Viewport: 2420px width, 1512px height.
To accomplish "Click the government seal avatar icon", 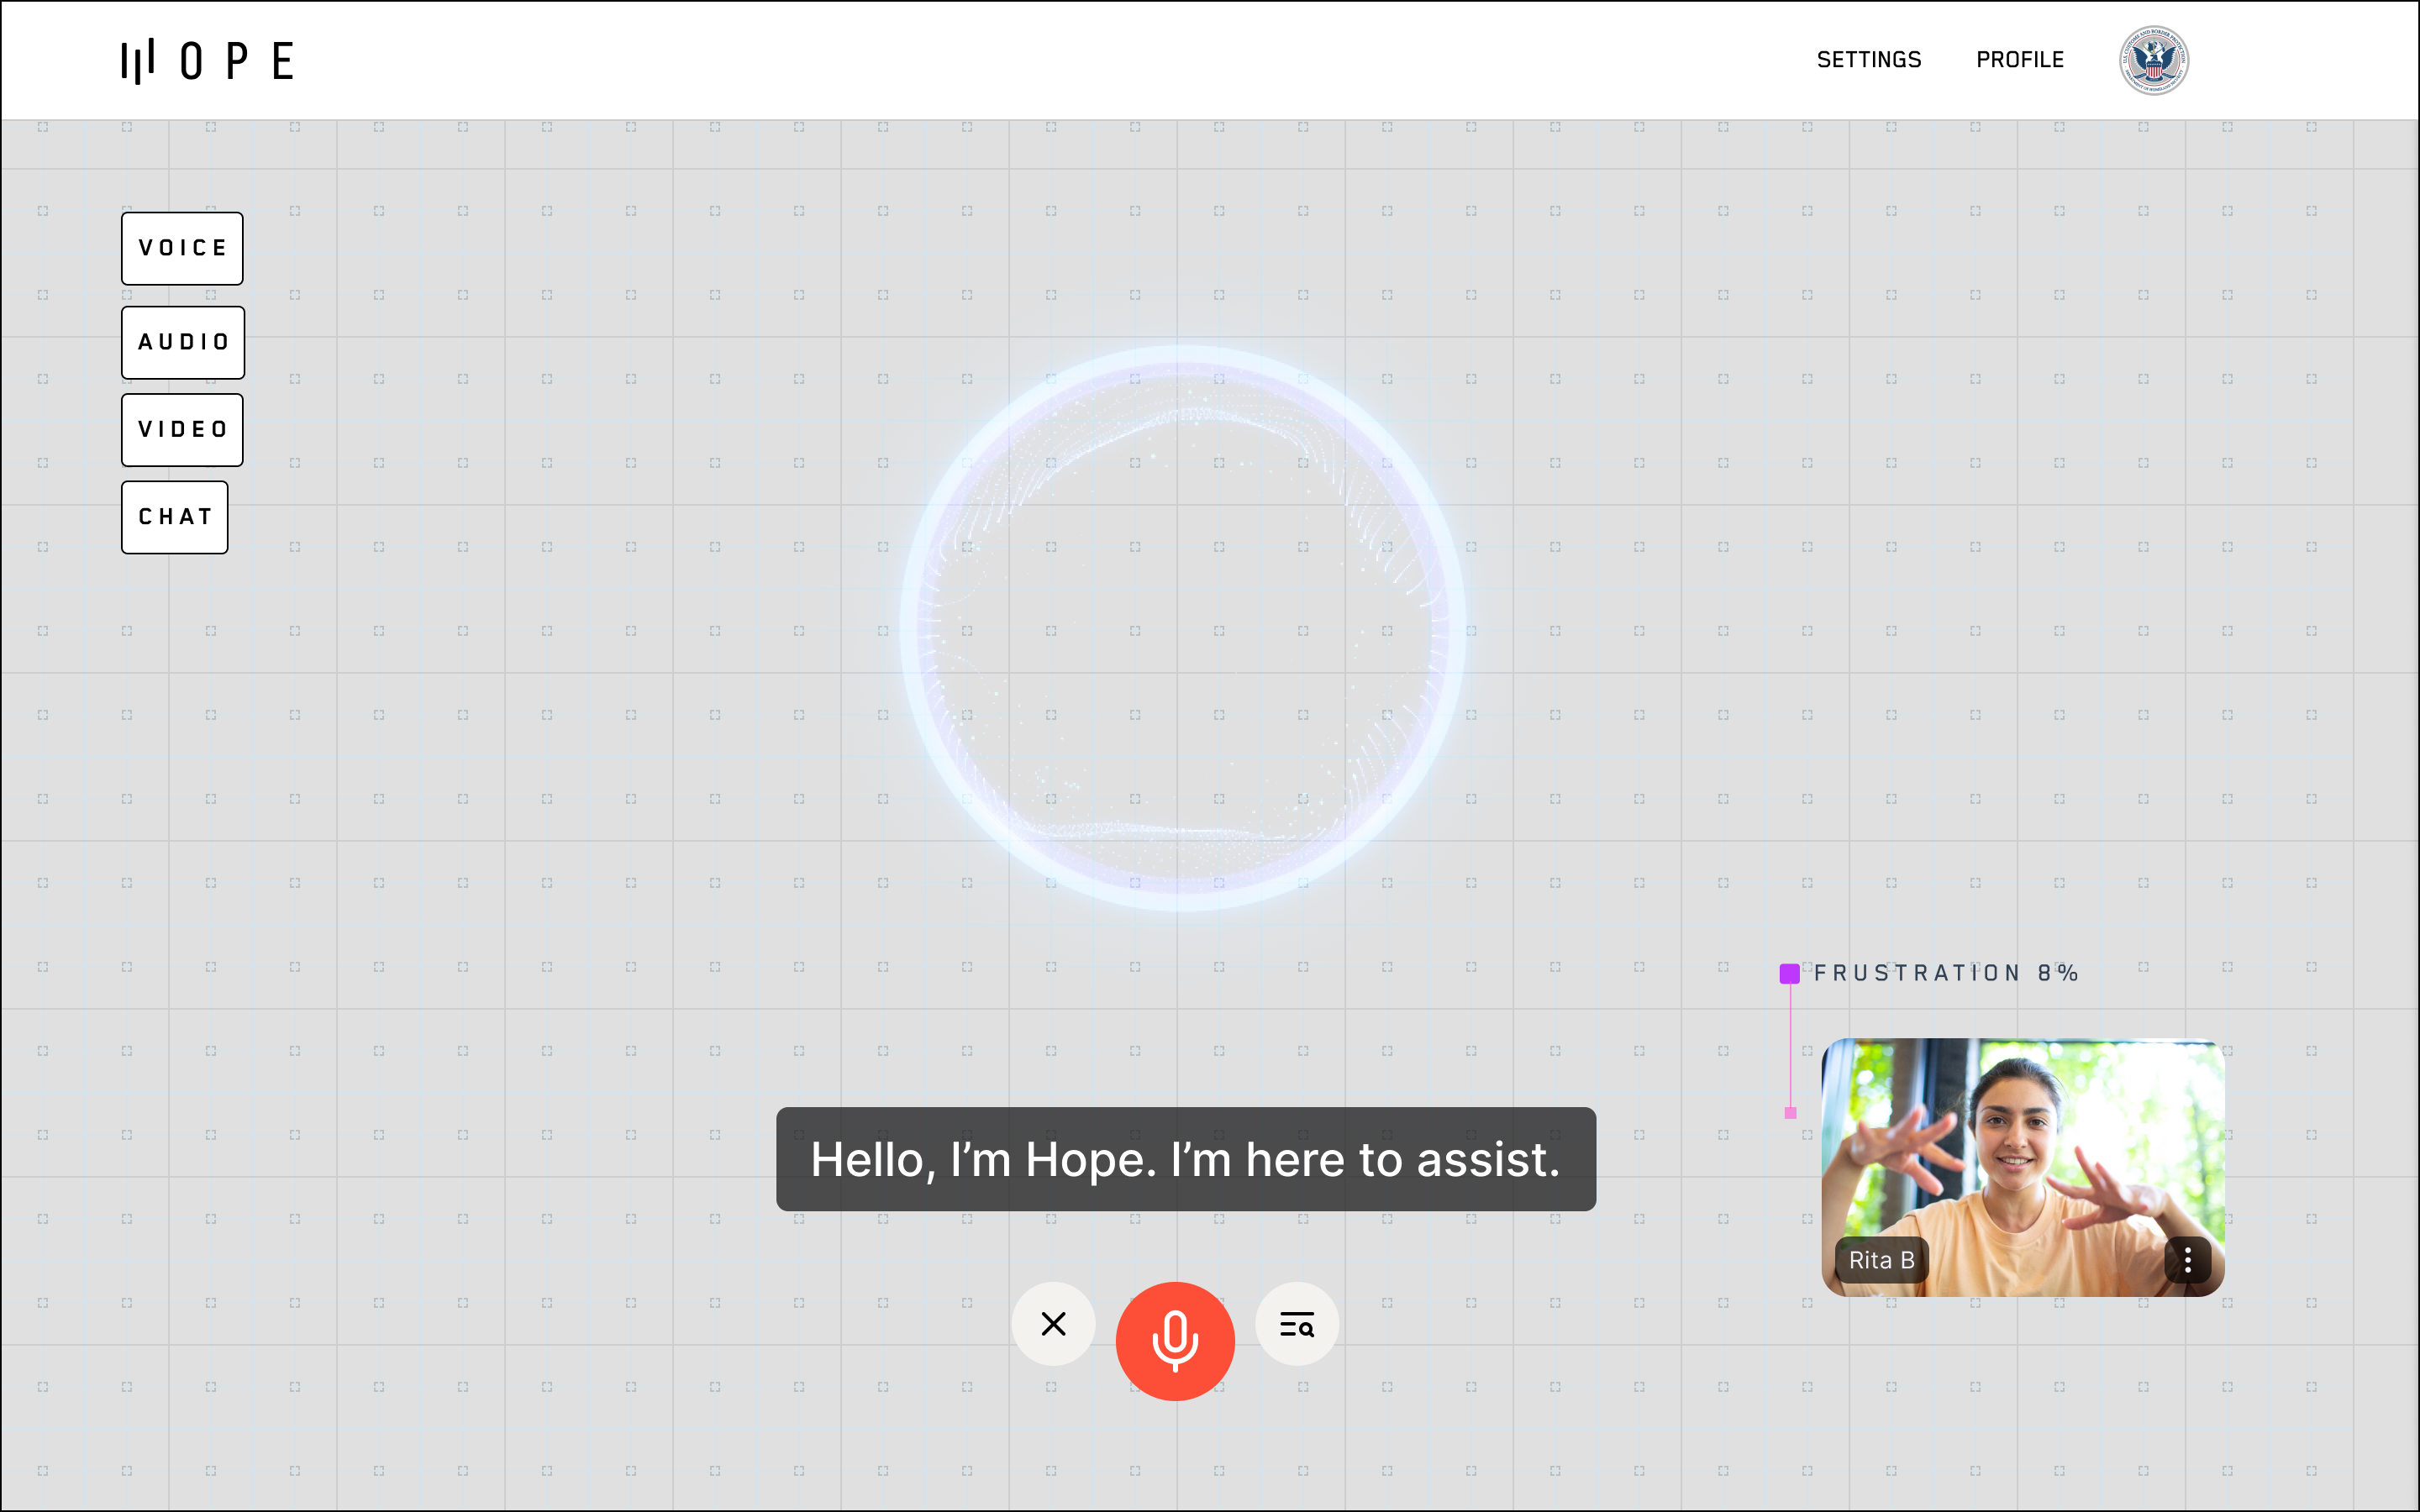I will pyautogui.click(x=2153, y=60).
